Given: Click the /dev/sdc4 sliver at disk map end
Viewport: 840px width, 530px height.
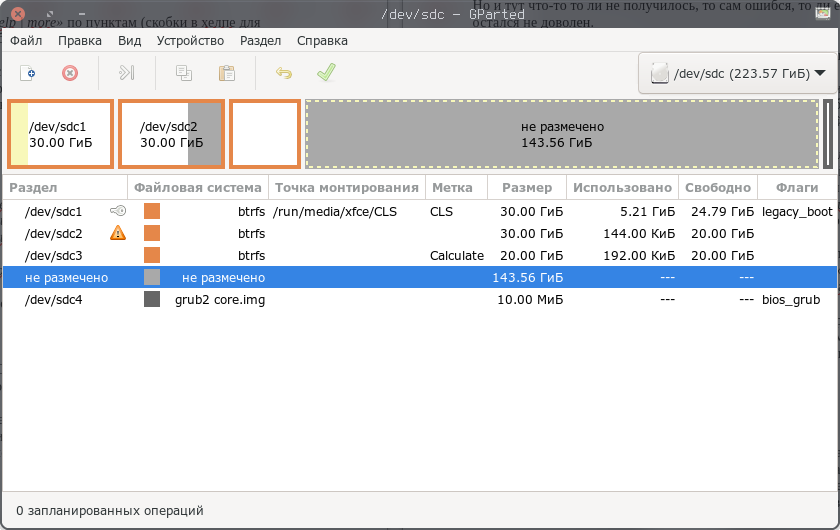Looking at the screenshot, I should click(828, 134).
